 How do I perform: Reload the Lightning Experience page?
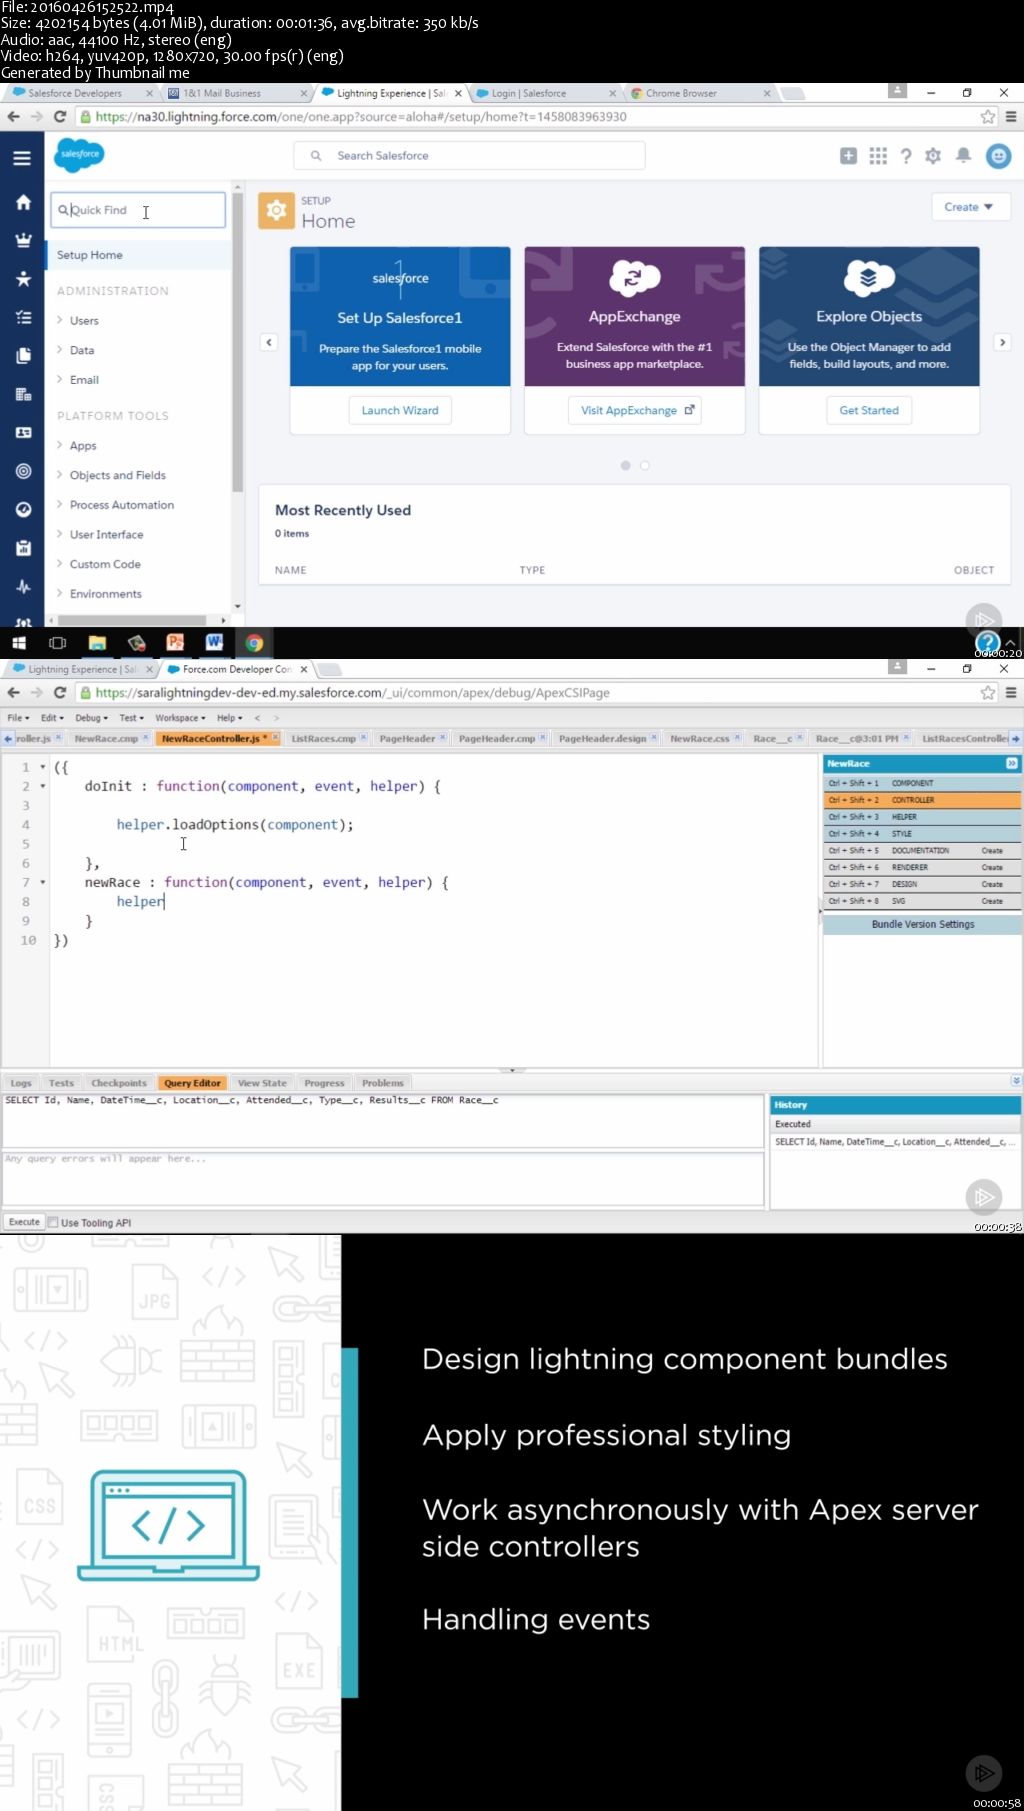60,117
